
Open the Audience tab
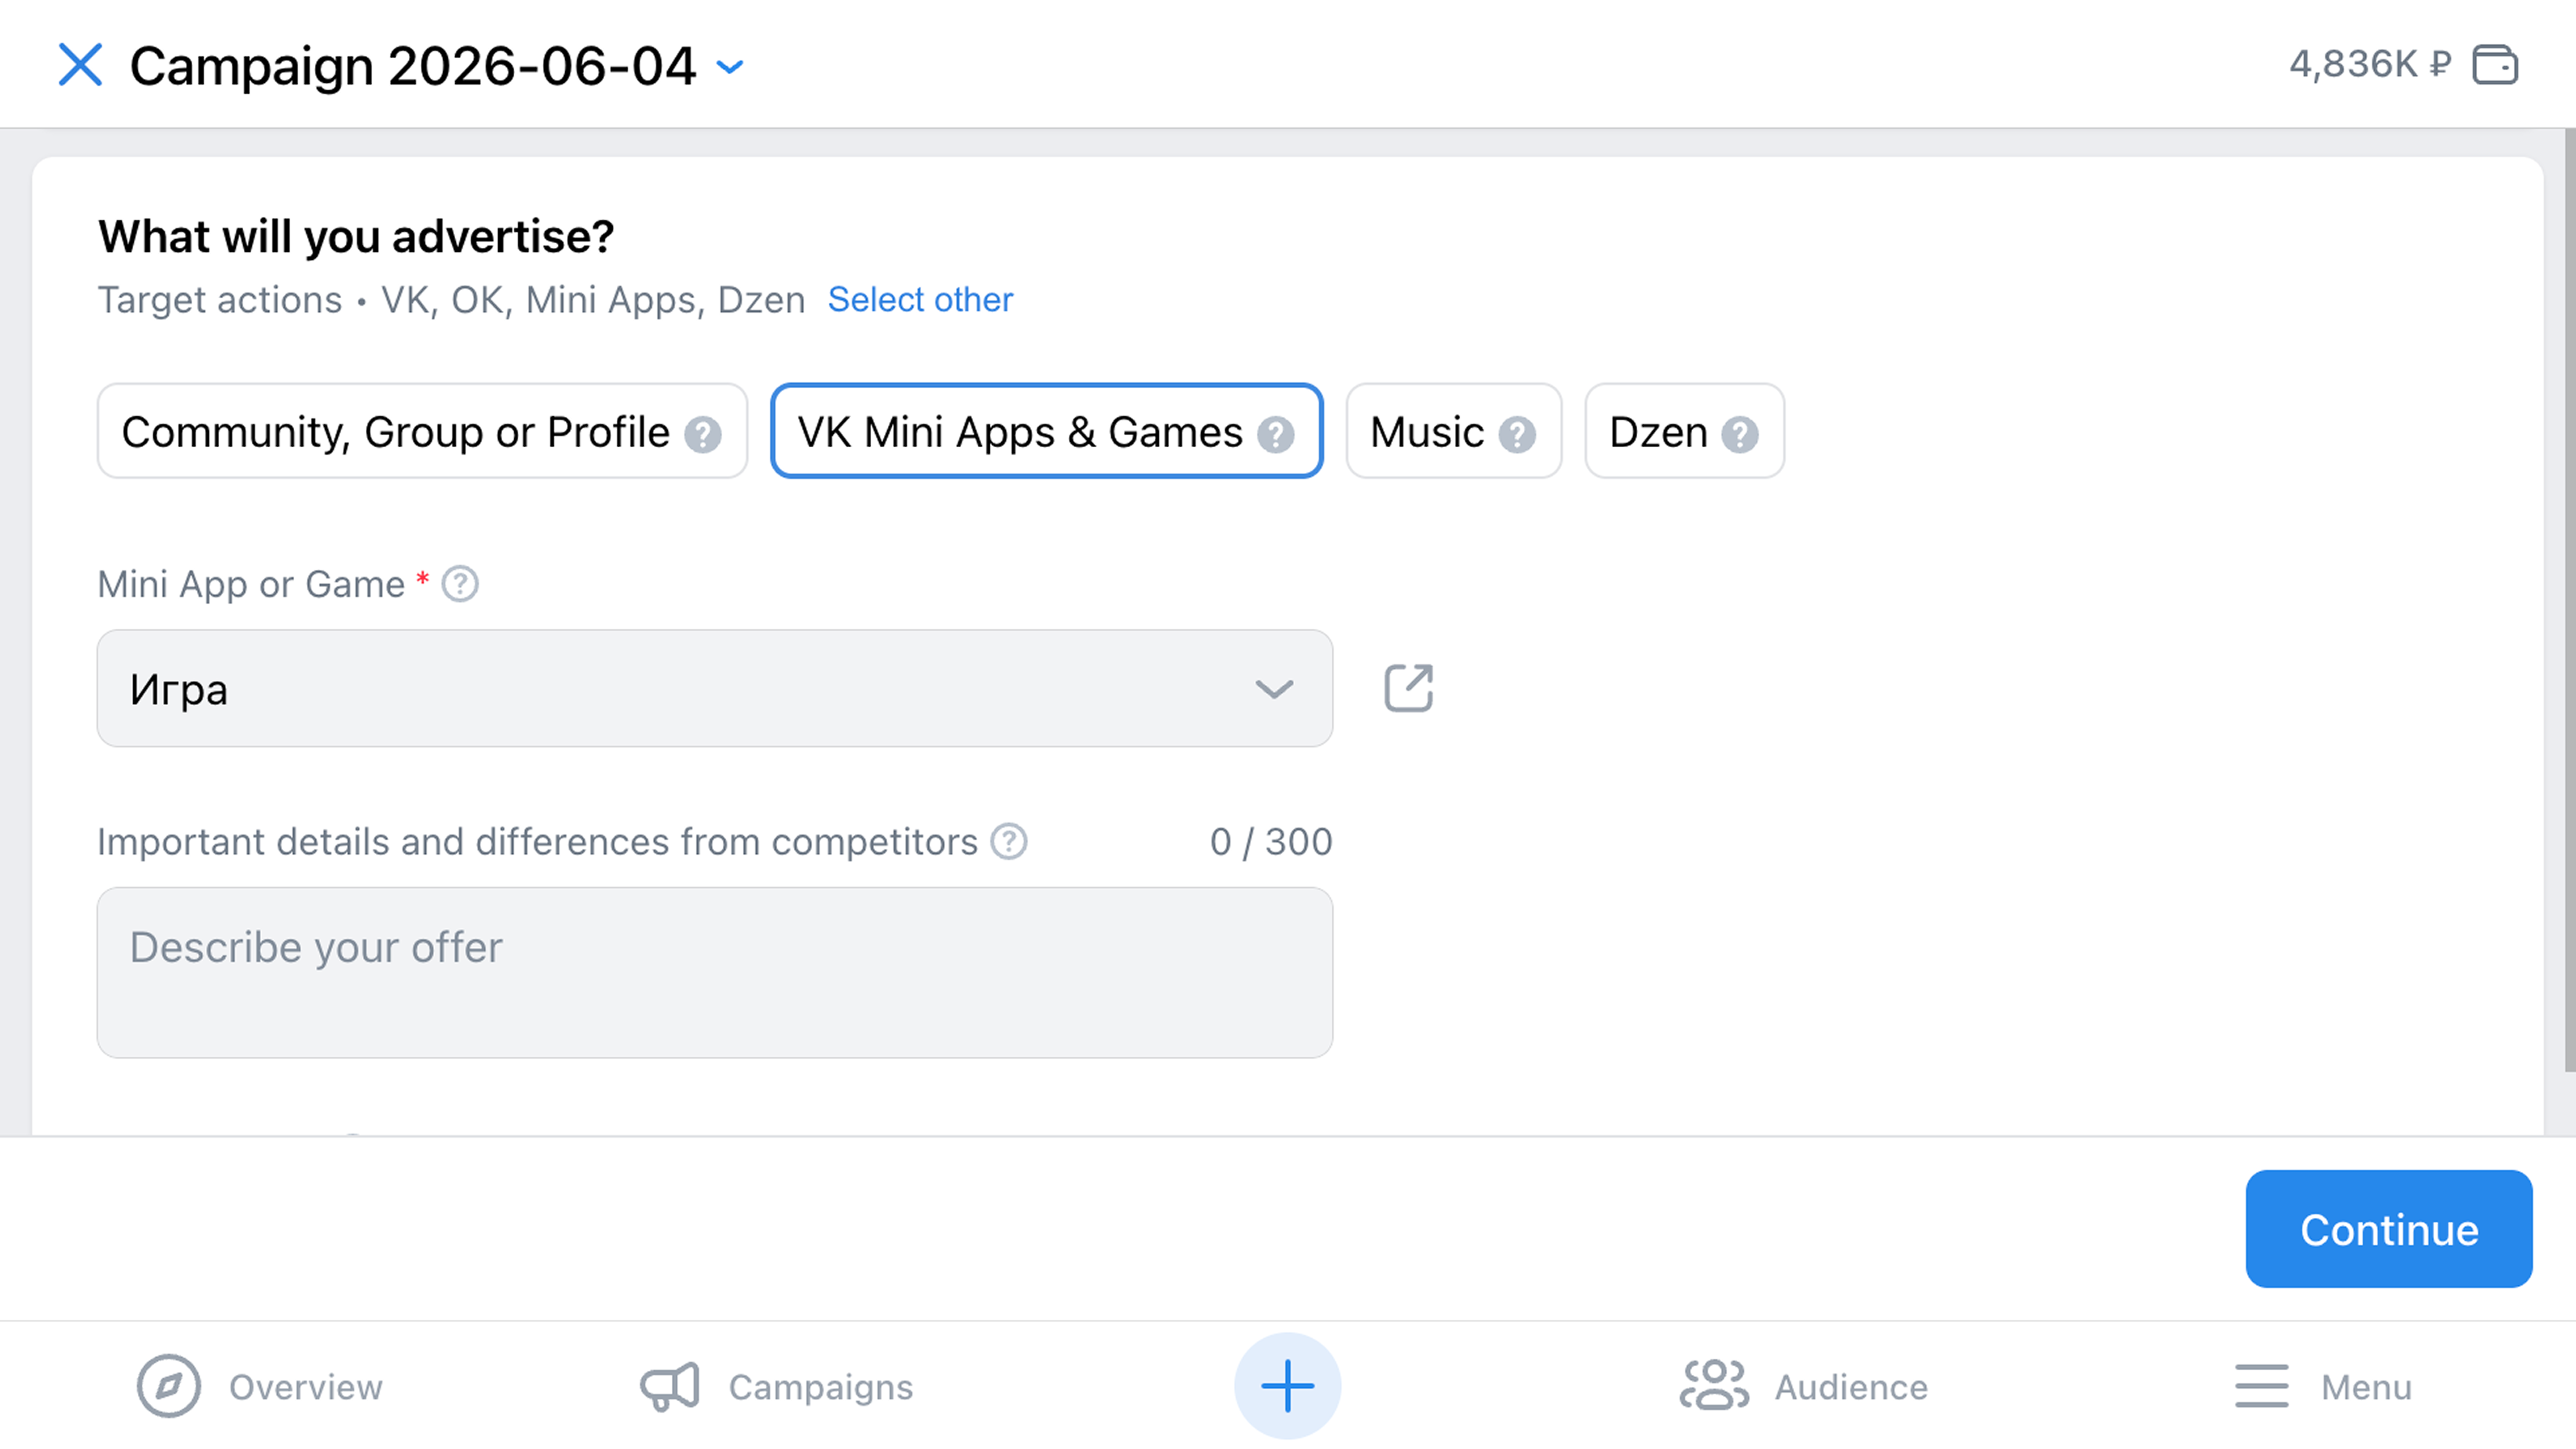point(1803,1387)
